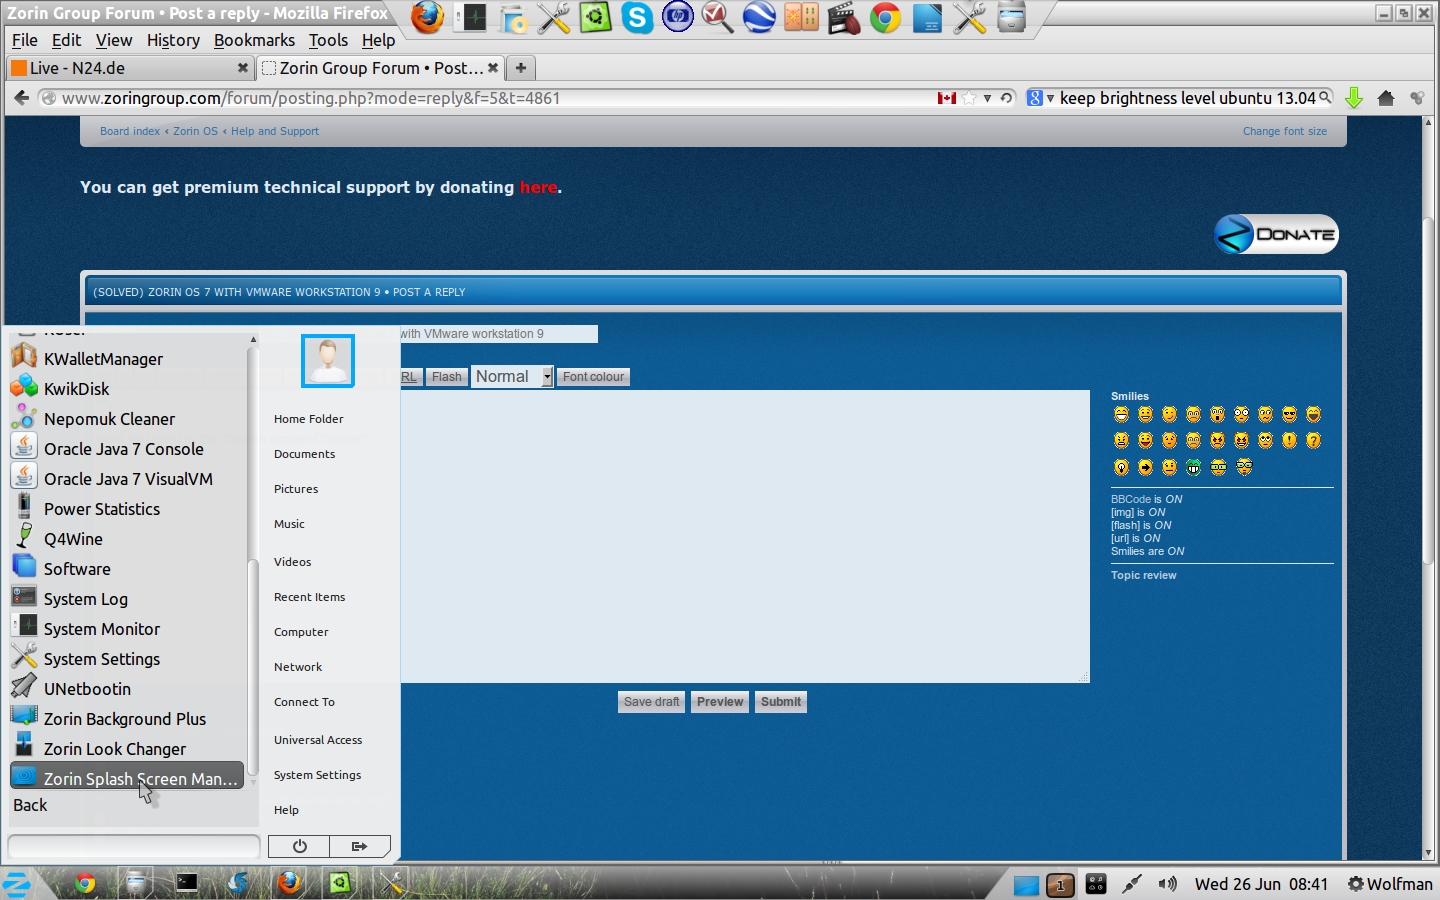This screenshot has height=900, width=1440.
Task: Open the green downloads arrow
Action: (1354, 98)
